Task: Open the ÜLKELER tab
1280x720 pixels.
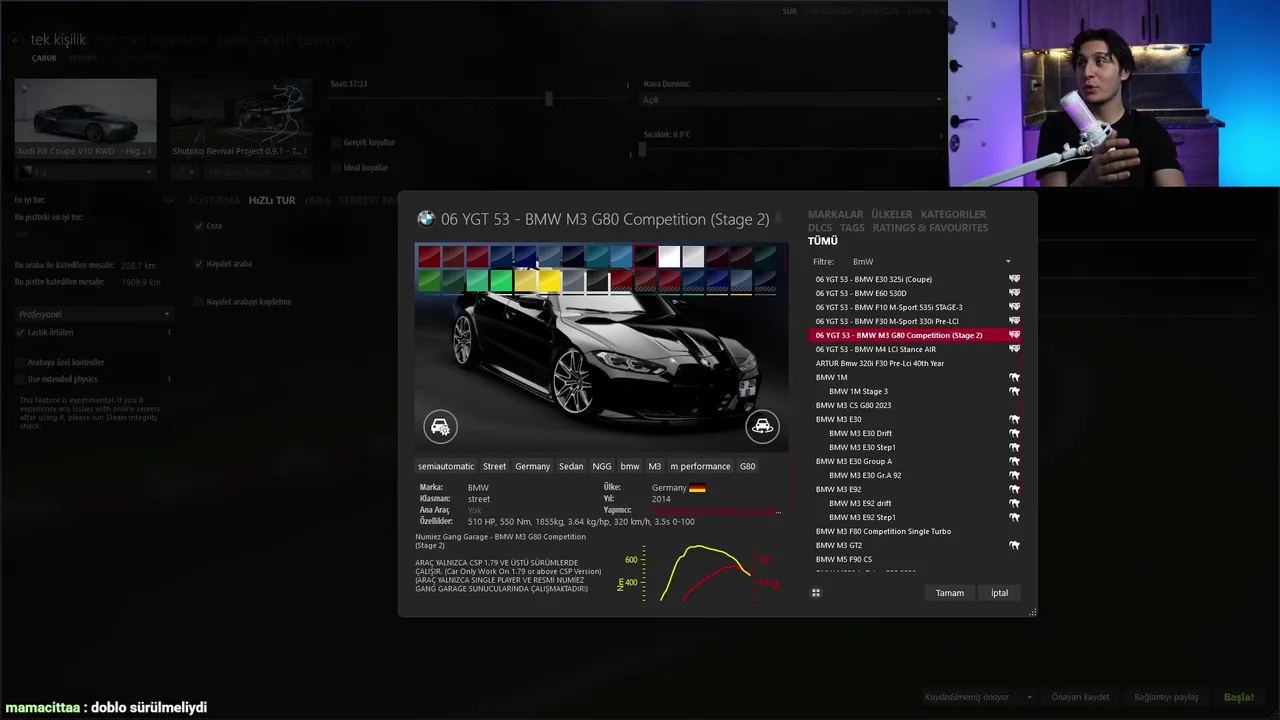Action: 892,214
